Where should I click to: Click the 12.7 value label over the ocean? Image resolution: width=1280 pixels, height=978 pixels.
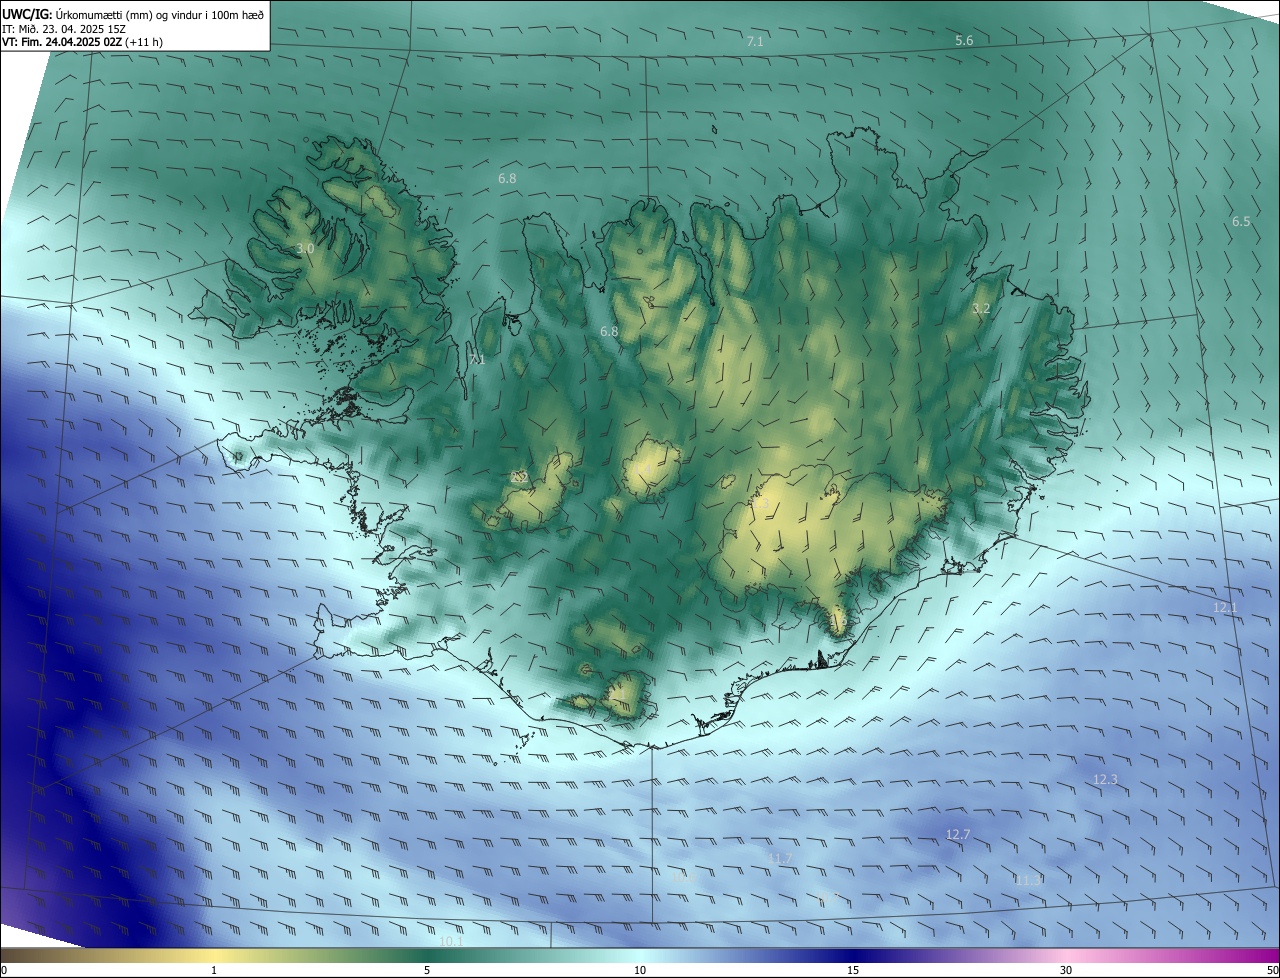958,834
